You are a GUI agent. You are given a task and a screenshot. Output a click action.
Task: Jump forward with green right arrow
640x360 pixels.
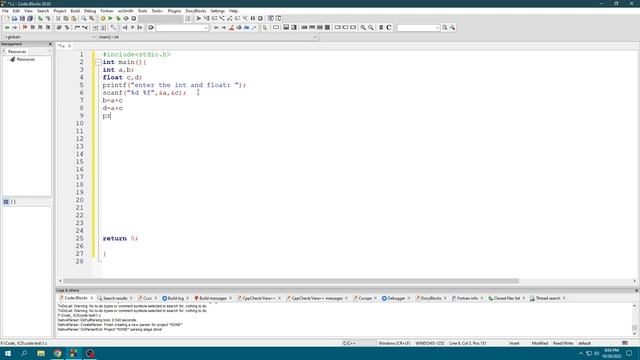[x=14, y=27]
